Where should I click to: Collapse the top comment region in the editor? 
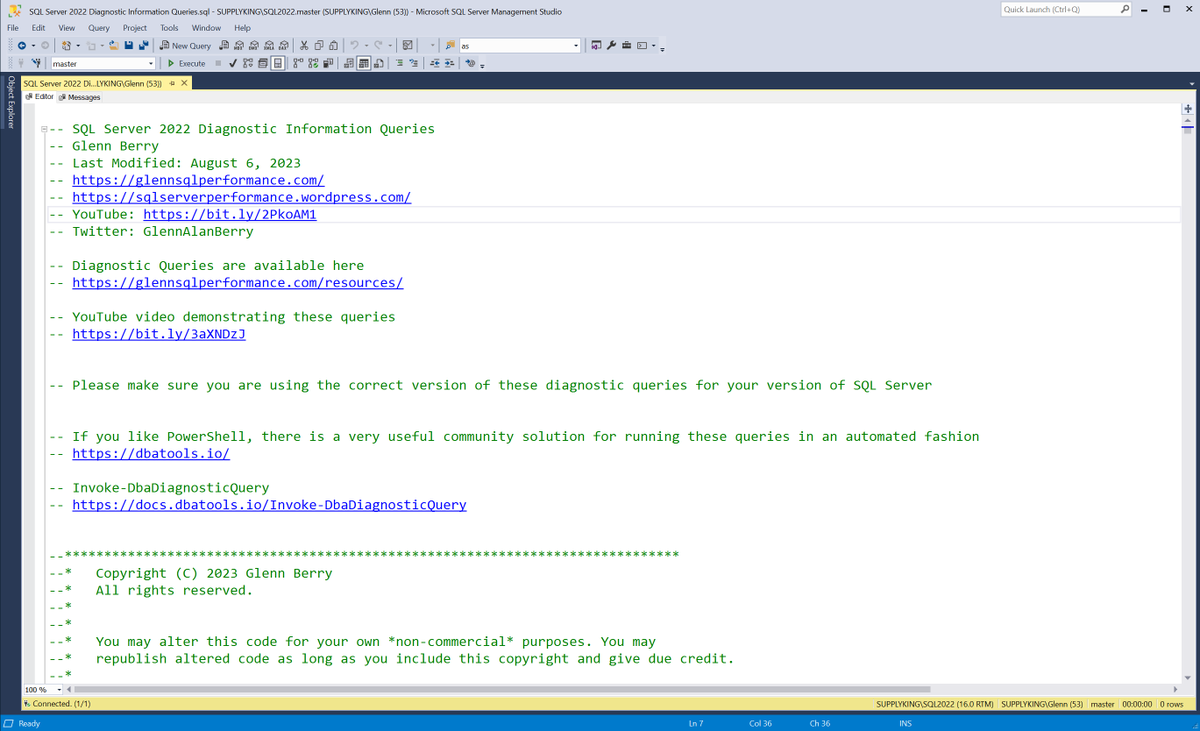coord(43,128)
